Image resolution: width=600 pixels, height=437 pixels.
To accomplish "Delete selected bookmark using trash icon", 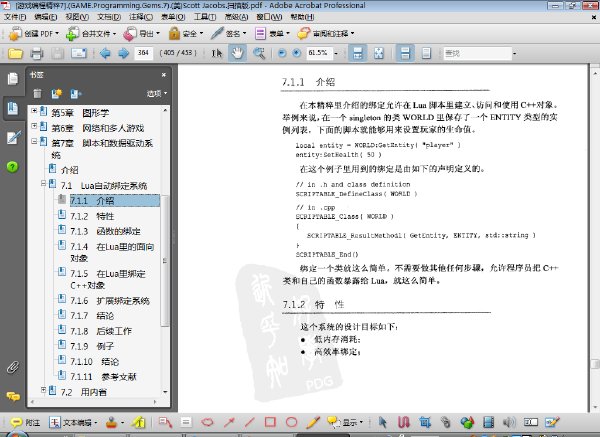I will pyautogui.click(x=37, y=93).
